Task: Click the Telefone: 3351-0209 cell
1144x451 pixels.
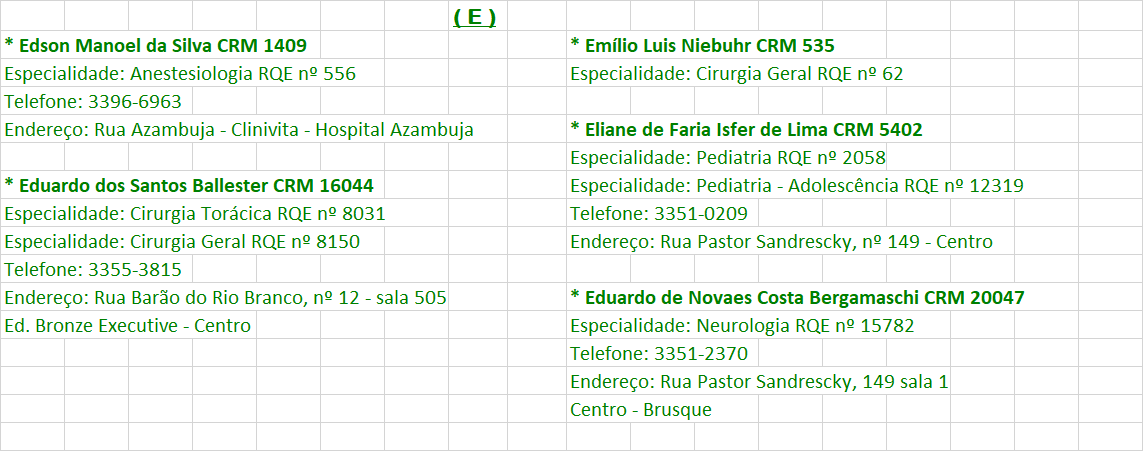Action: 659,214
